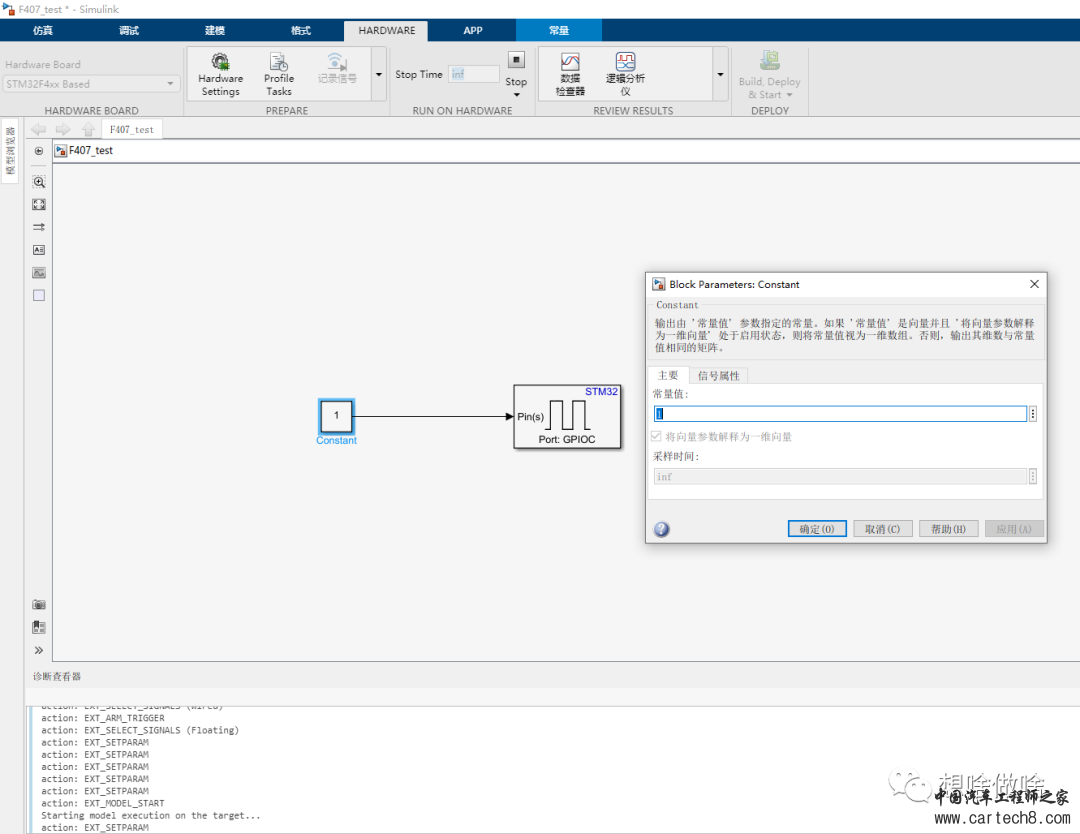Viewport: 1080px width, 834px height.
Task: Open the 模型浏览器 side panel
Action: [10, 151]
